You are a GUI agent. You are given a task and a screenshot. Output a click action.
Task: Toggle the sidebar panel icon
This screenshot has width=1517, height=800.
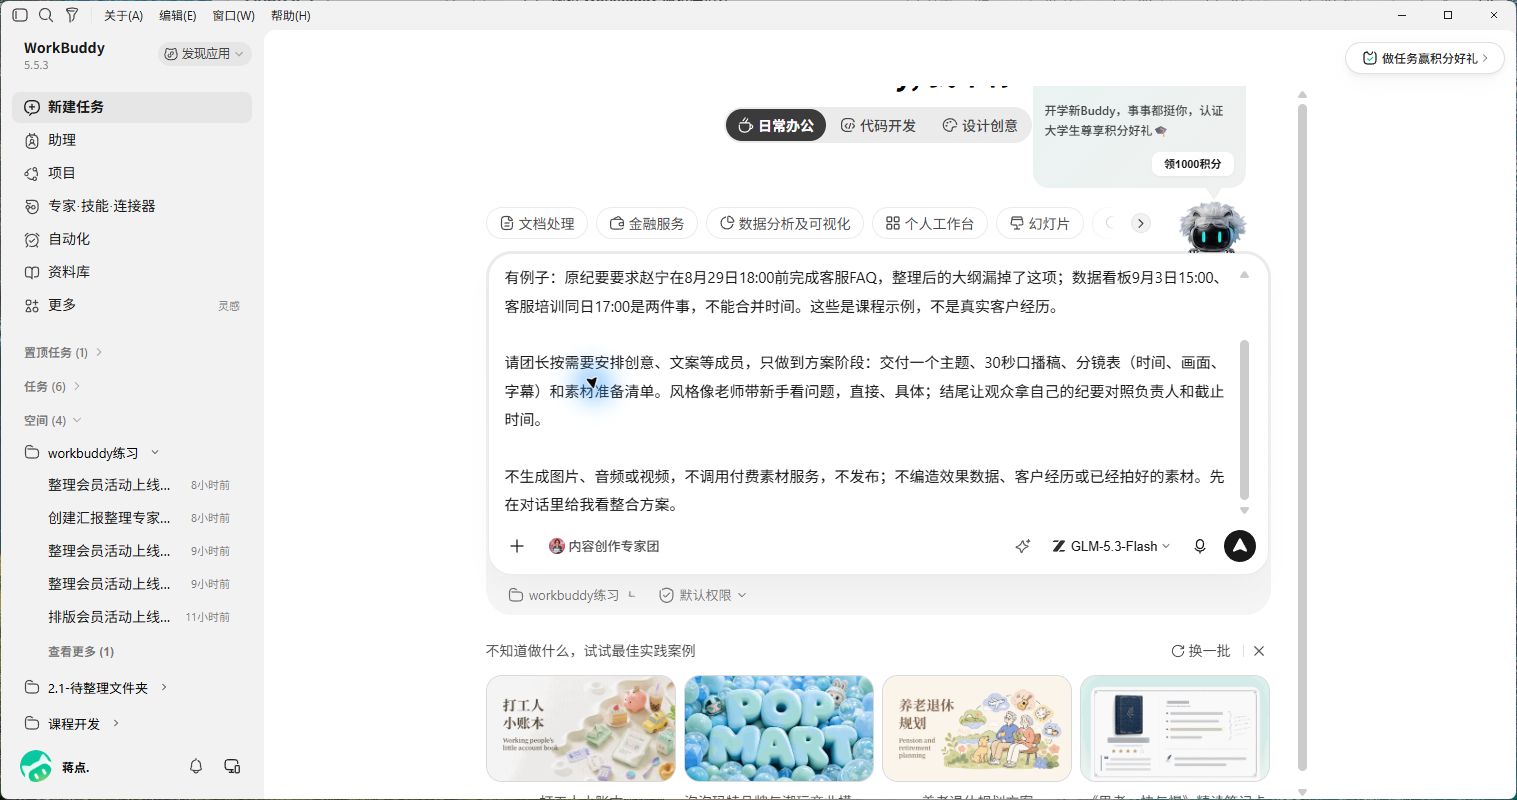coord(20,15)
